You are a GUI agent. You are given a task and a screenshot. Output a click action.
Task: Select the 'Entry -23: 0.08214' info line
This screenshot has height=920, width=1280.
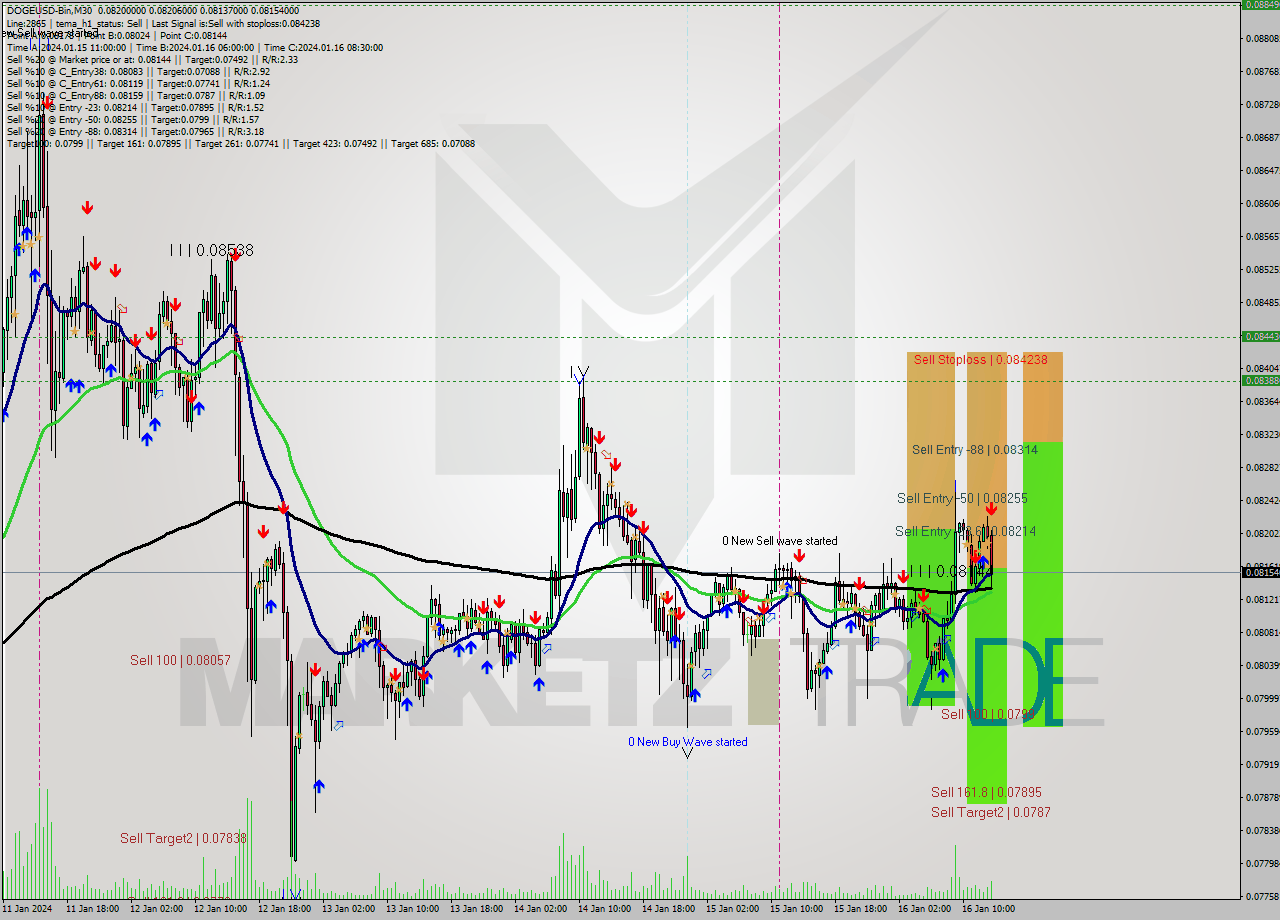pos(135,107)
